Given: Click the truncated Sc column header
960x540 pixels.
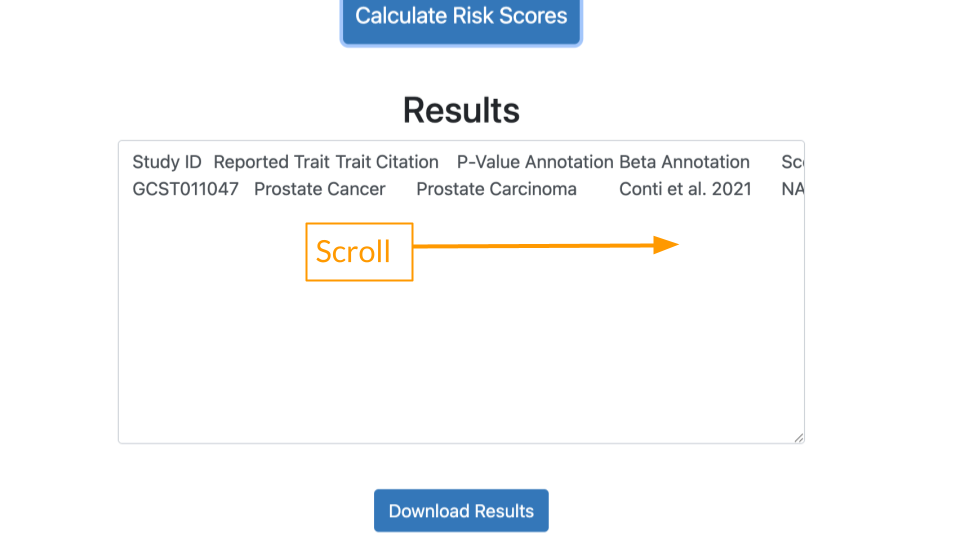Looking at the screenshot, I should pyautogui.click(x=792, y=162).
